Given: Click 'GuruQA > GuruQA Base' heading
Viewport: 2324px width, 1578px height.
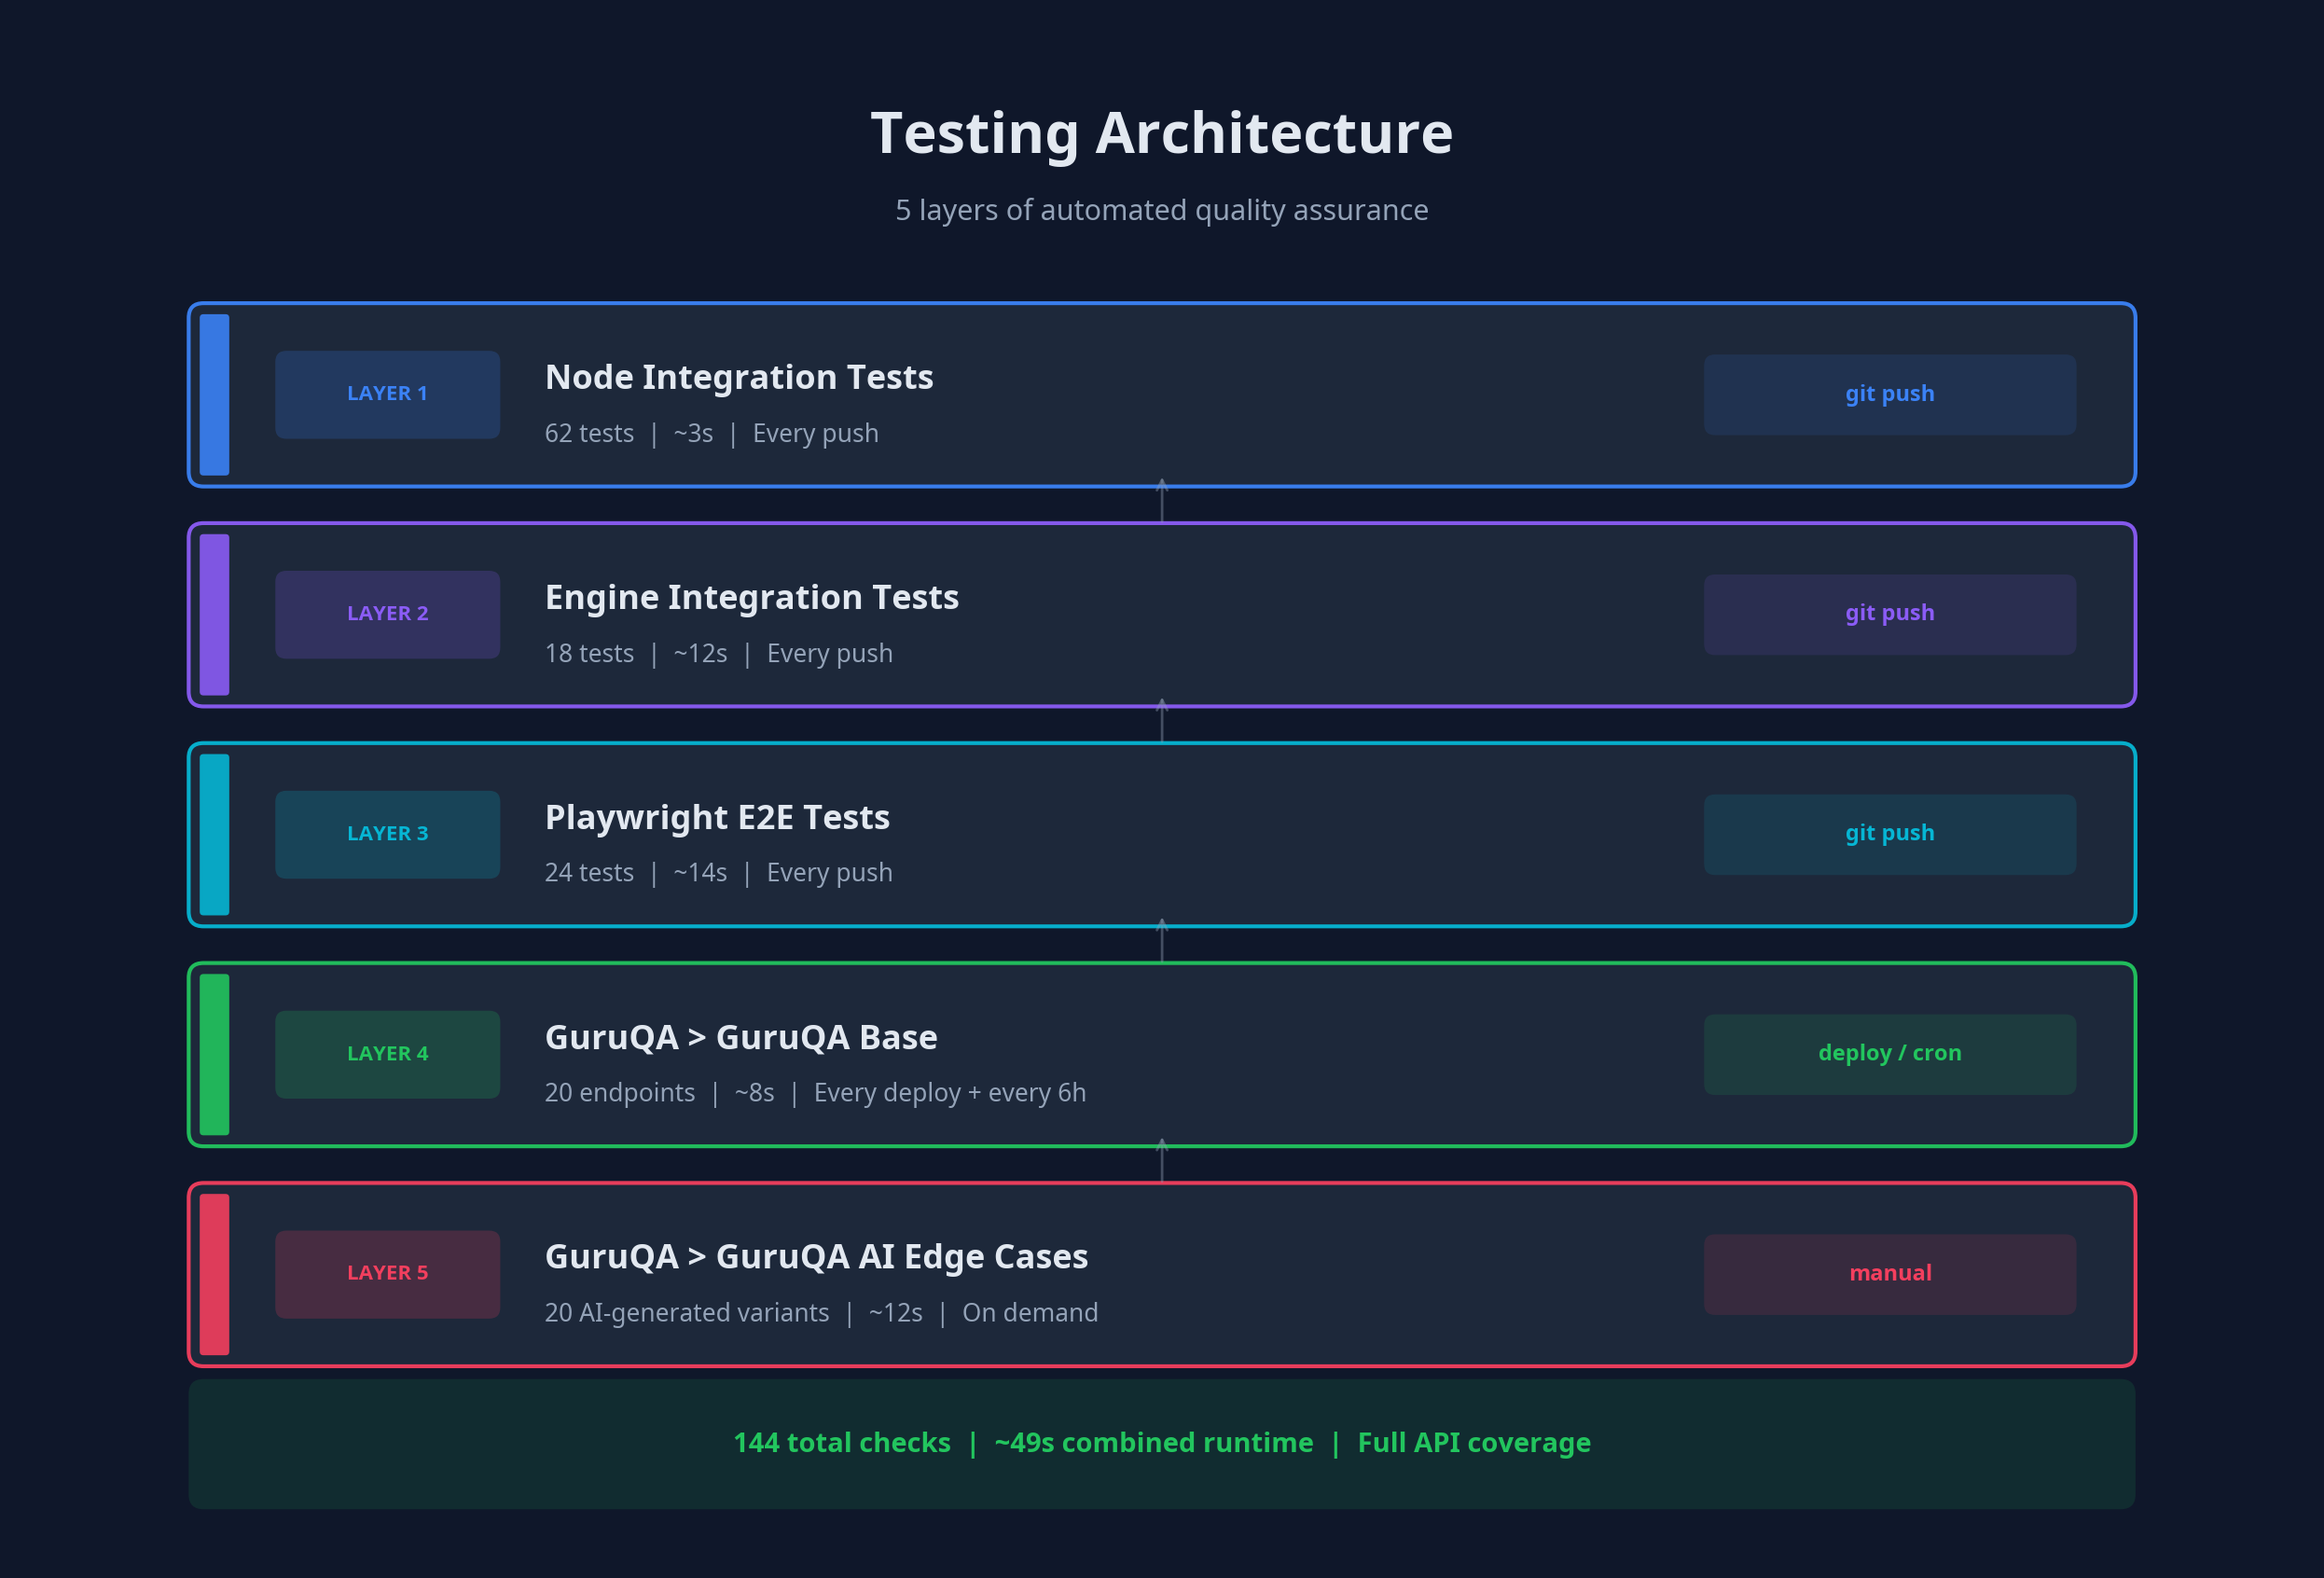Looking at the screenshot, I should click(x=741, y=1037).
